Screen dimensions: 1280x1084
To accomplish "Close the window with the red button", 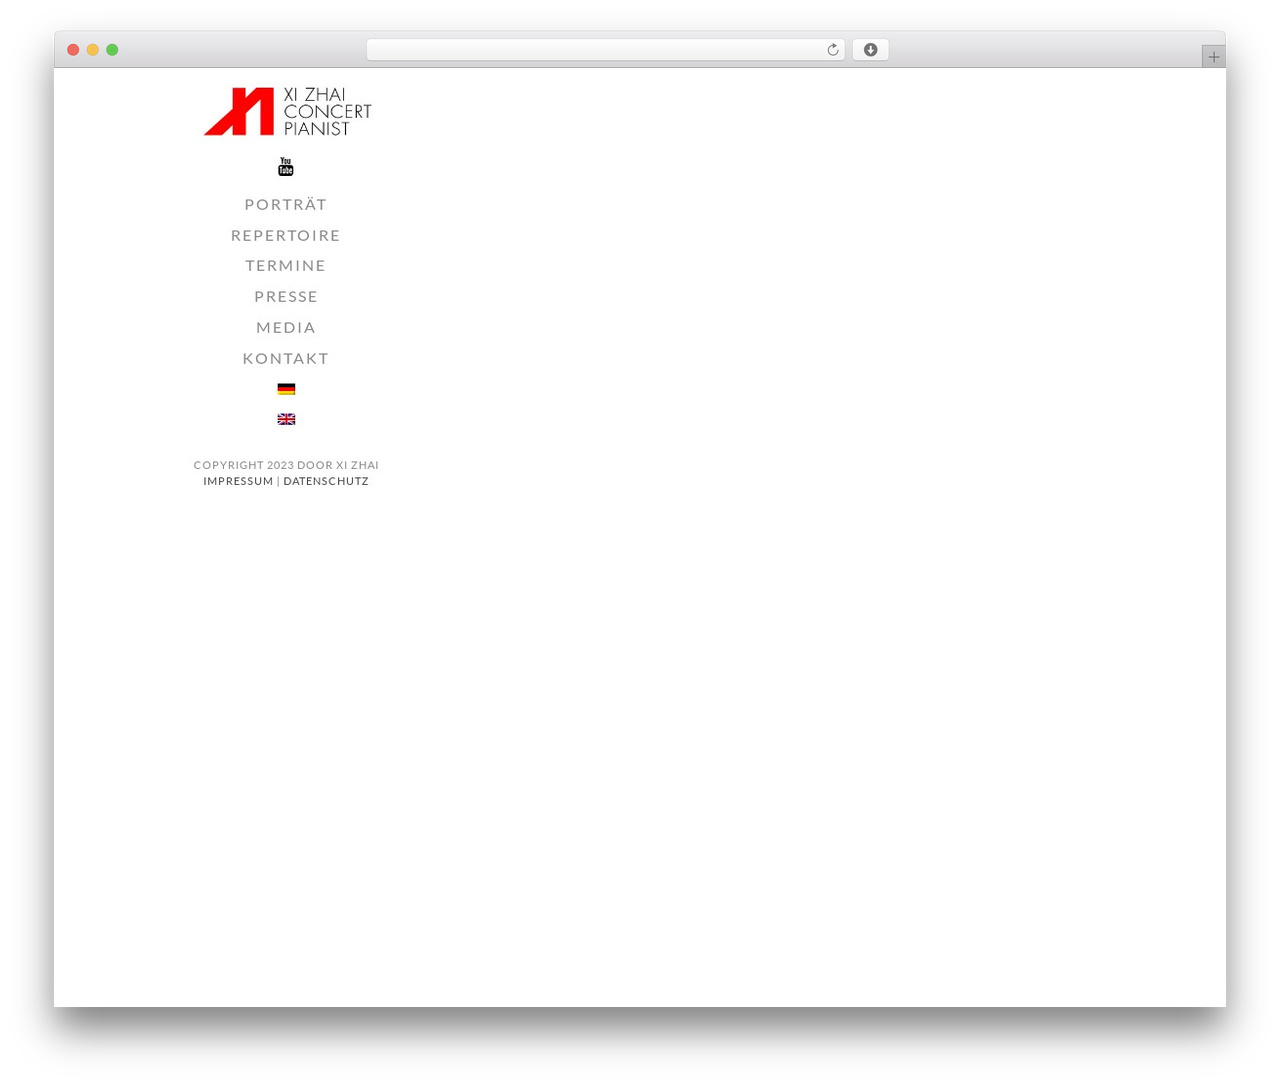I will pyautogui.click(x=73, y=50).
